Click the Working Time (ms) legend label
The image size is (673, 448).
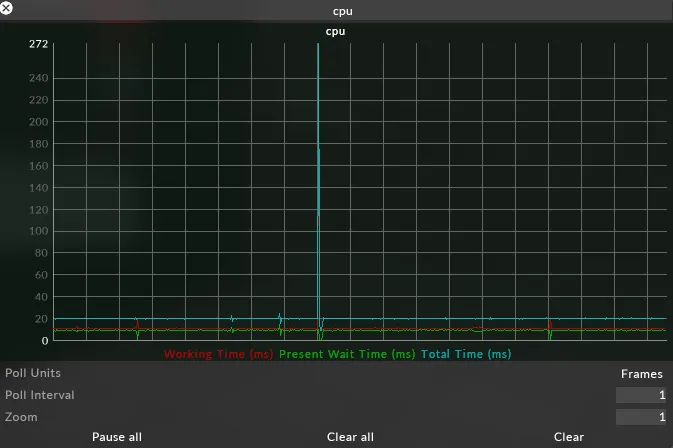coord(218,354)
